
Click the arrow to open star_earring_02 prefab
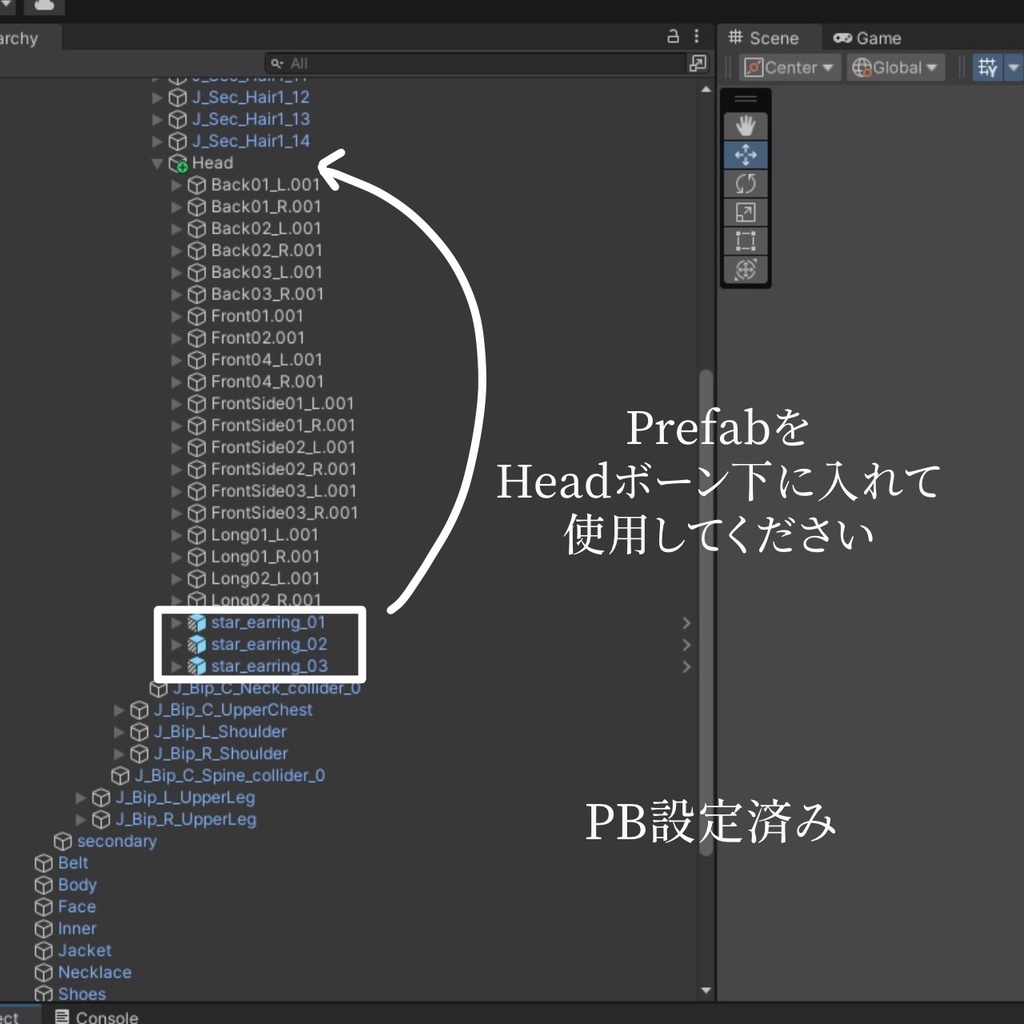pyautogui.click(x=687, y=644)
